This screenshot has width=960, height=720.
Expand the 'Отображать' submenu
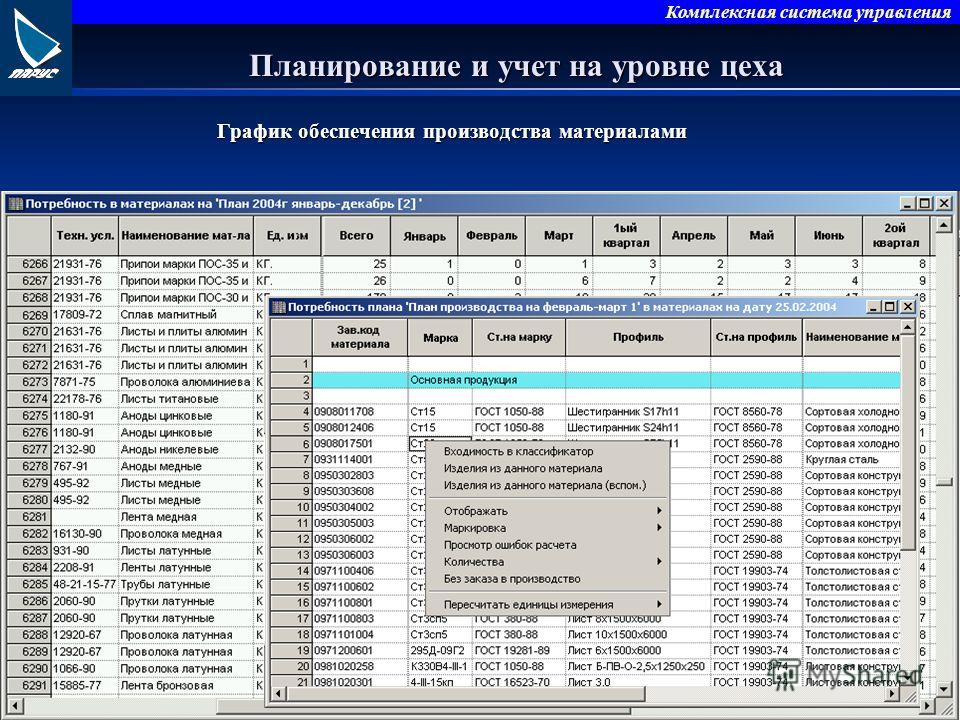pos(548,511)
